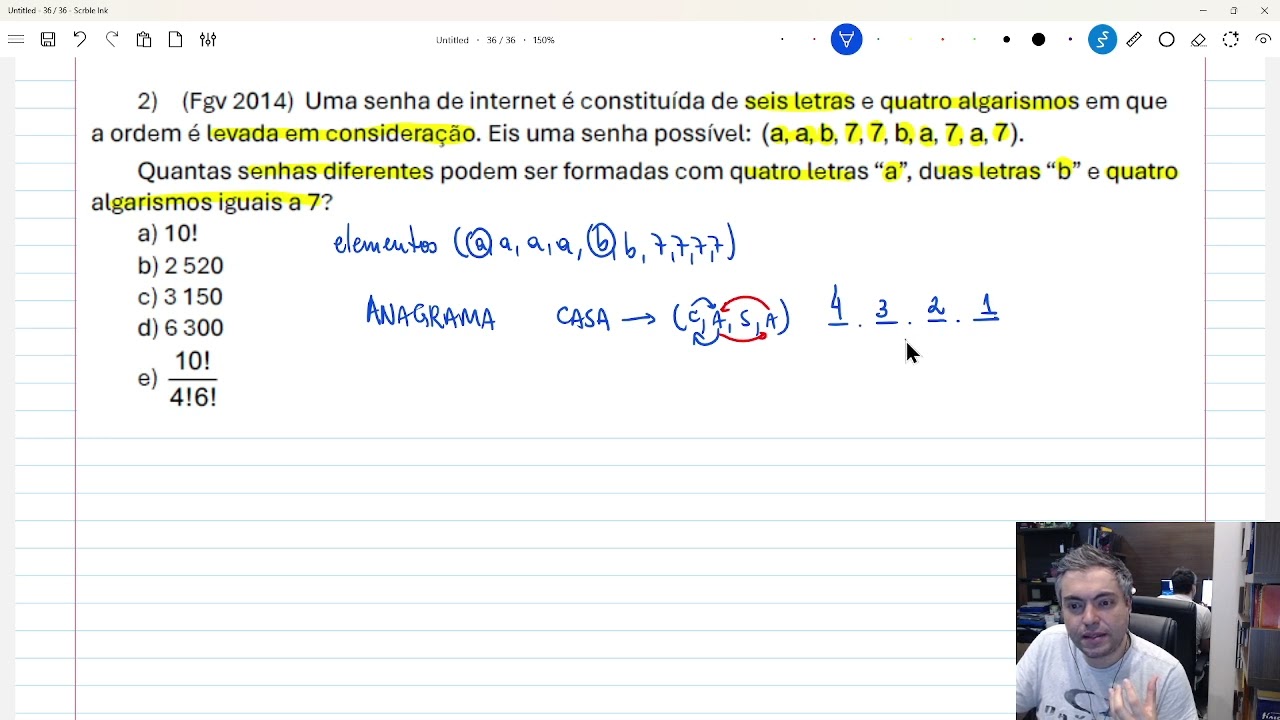Click the clipboard paste icon
Image resolution: width=1280 pixels, height=720 pixels.
[144, 40]
